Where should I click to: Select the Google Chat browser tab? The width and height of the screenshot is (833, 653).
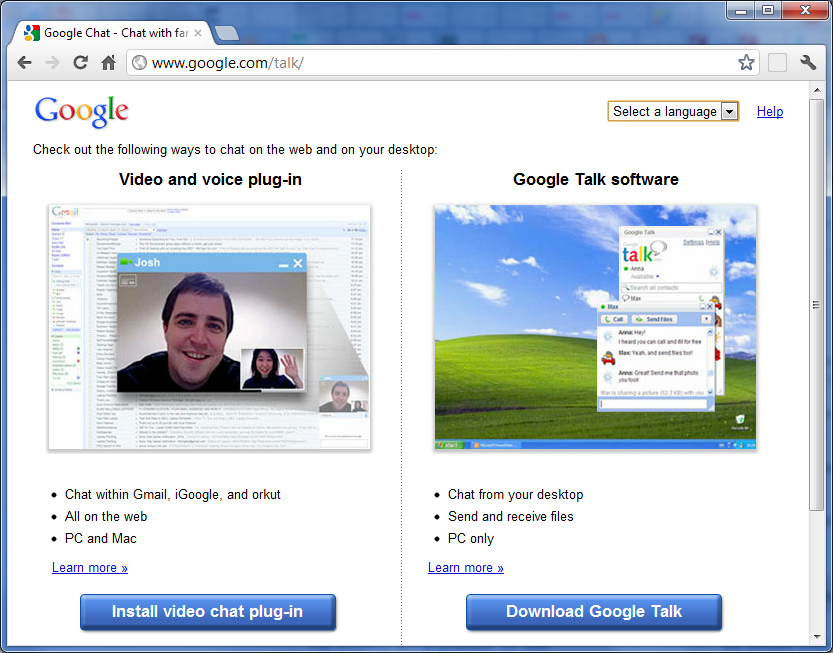[x=113, y=33]
